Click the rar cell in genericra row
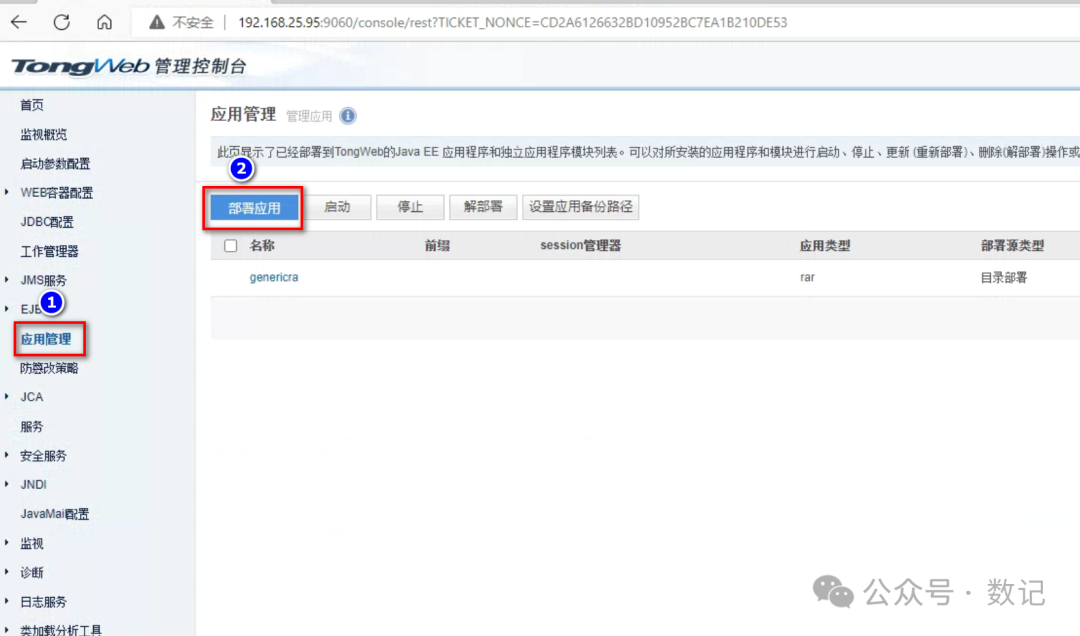This screenshot has width=1080, height=636. [x=807, y=277]
